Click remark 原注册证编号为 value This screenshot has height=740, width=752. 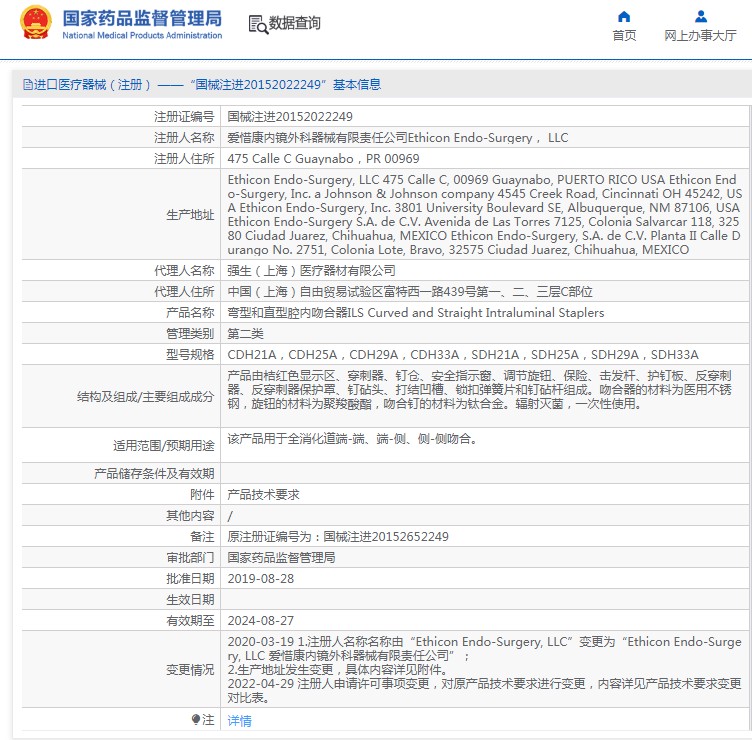pyautogui.click(x=338, y=537)
